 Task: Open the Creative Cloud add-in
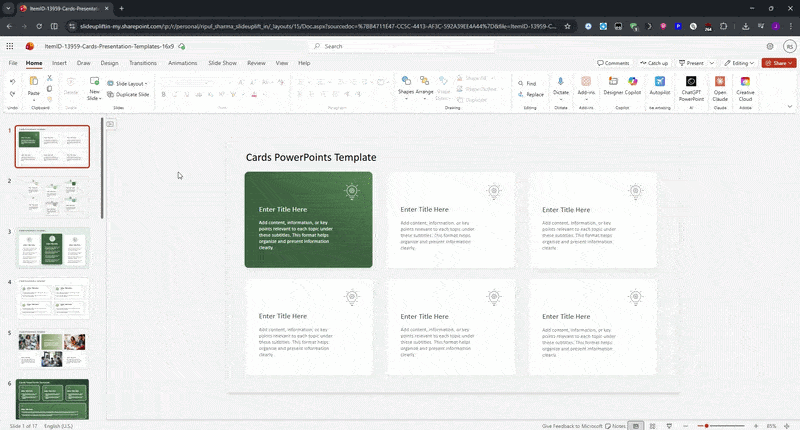745,82
